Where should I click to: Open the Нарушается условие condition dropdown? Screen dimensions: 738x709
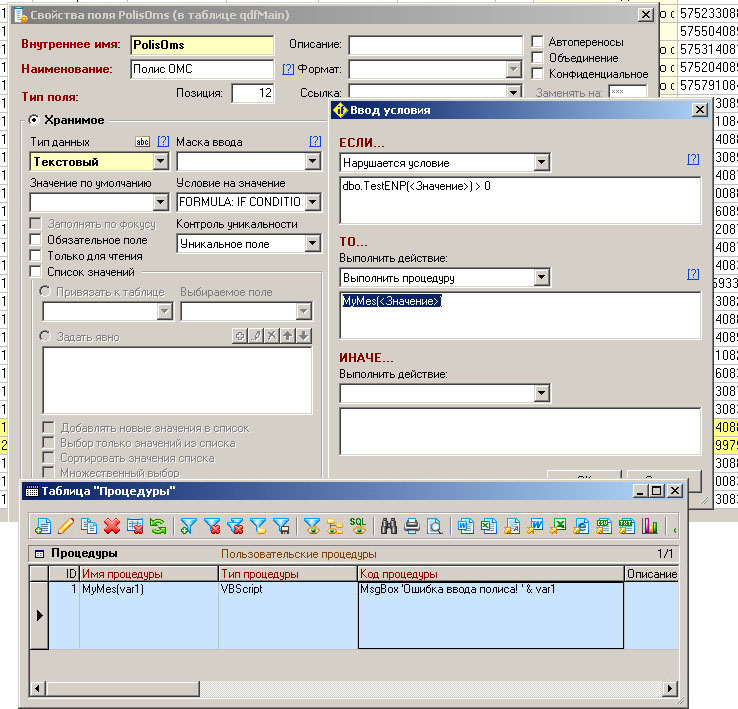point(542,162)
